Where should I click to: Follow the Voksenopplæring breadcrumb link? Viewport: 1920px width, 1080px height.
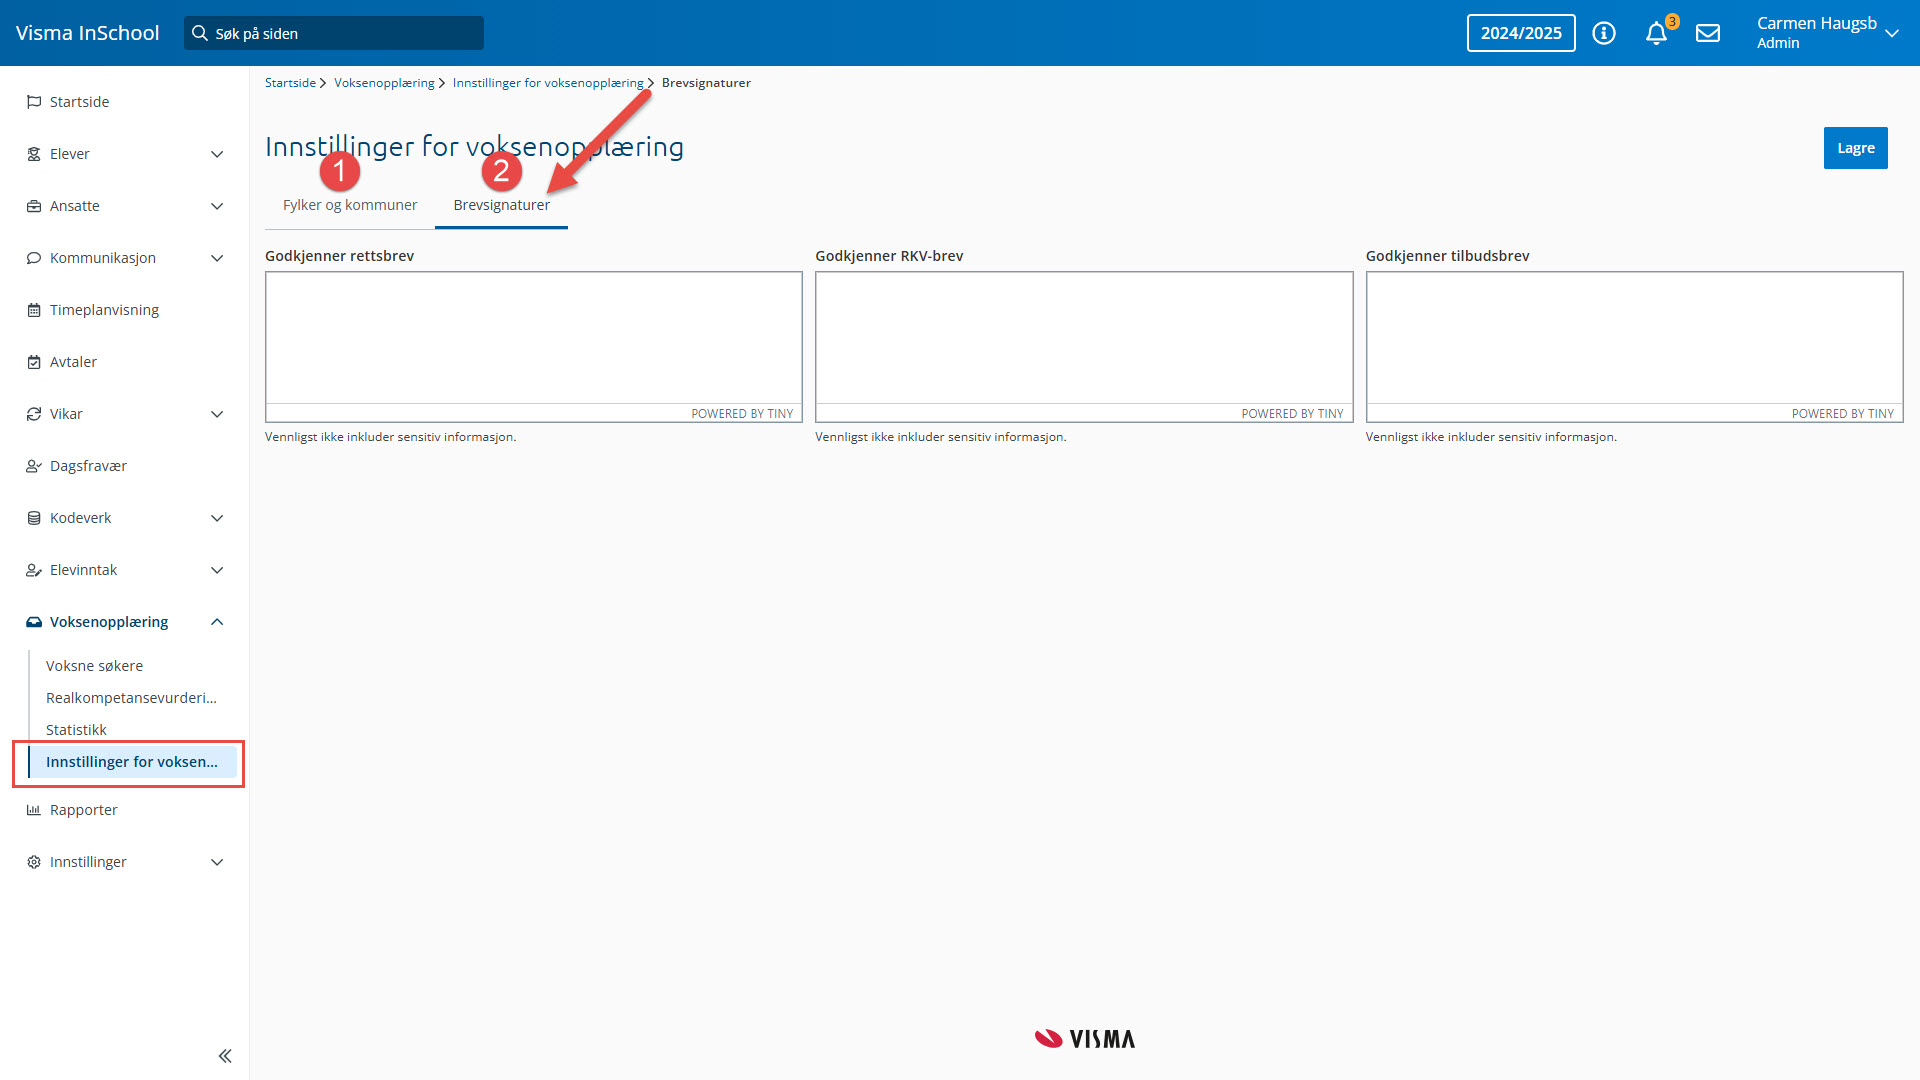click(x=384, y=83)
